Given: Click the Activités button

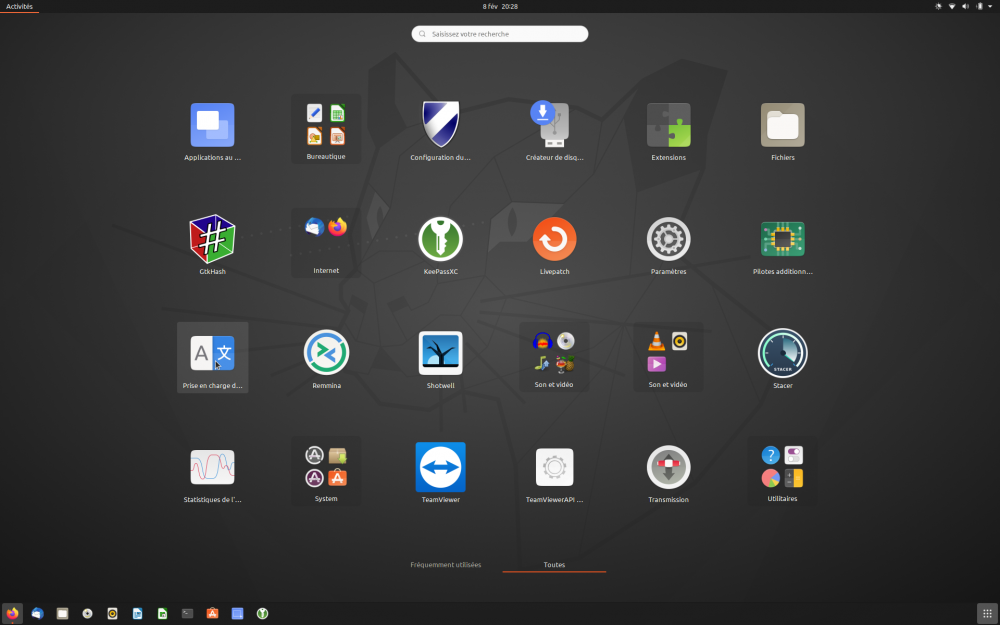Looking at the screenshot, I should coord(19,6).
